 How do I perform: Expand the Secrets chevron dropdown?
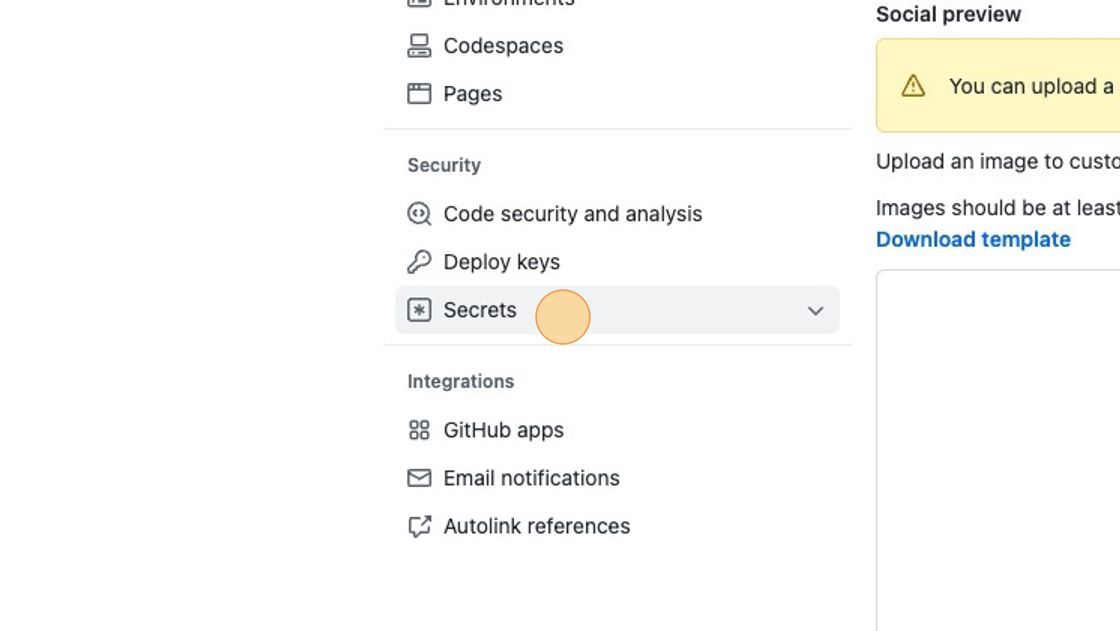815,310
